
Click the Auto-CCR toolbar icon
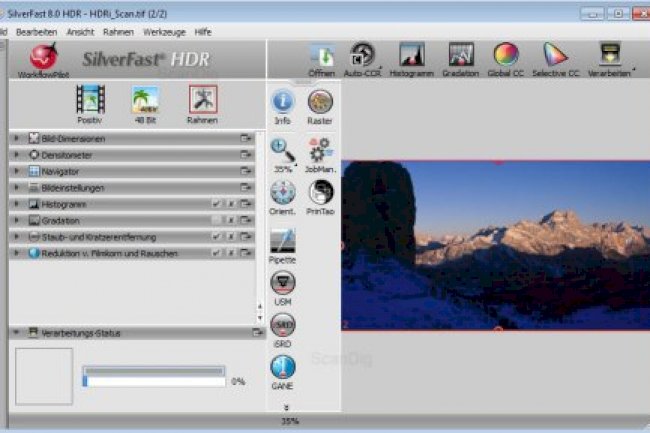361,56
